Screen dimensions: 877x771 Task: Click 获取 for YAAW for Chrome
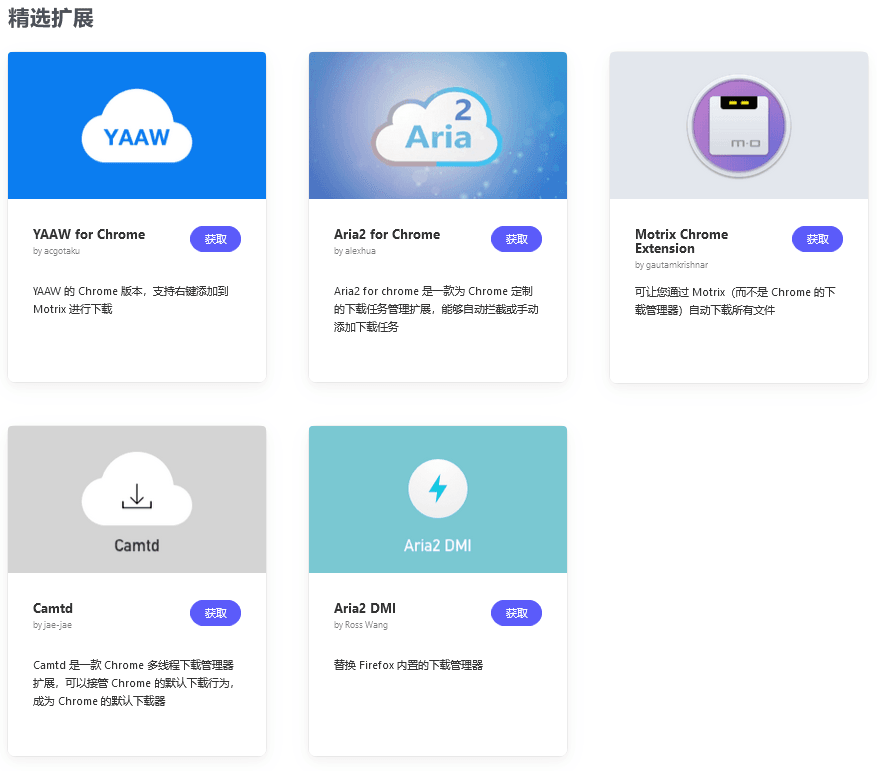click(x=215, y=239)
